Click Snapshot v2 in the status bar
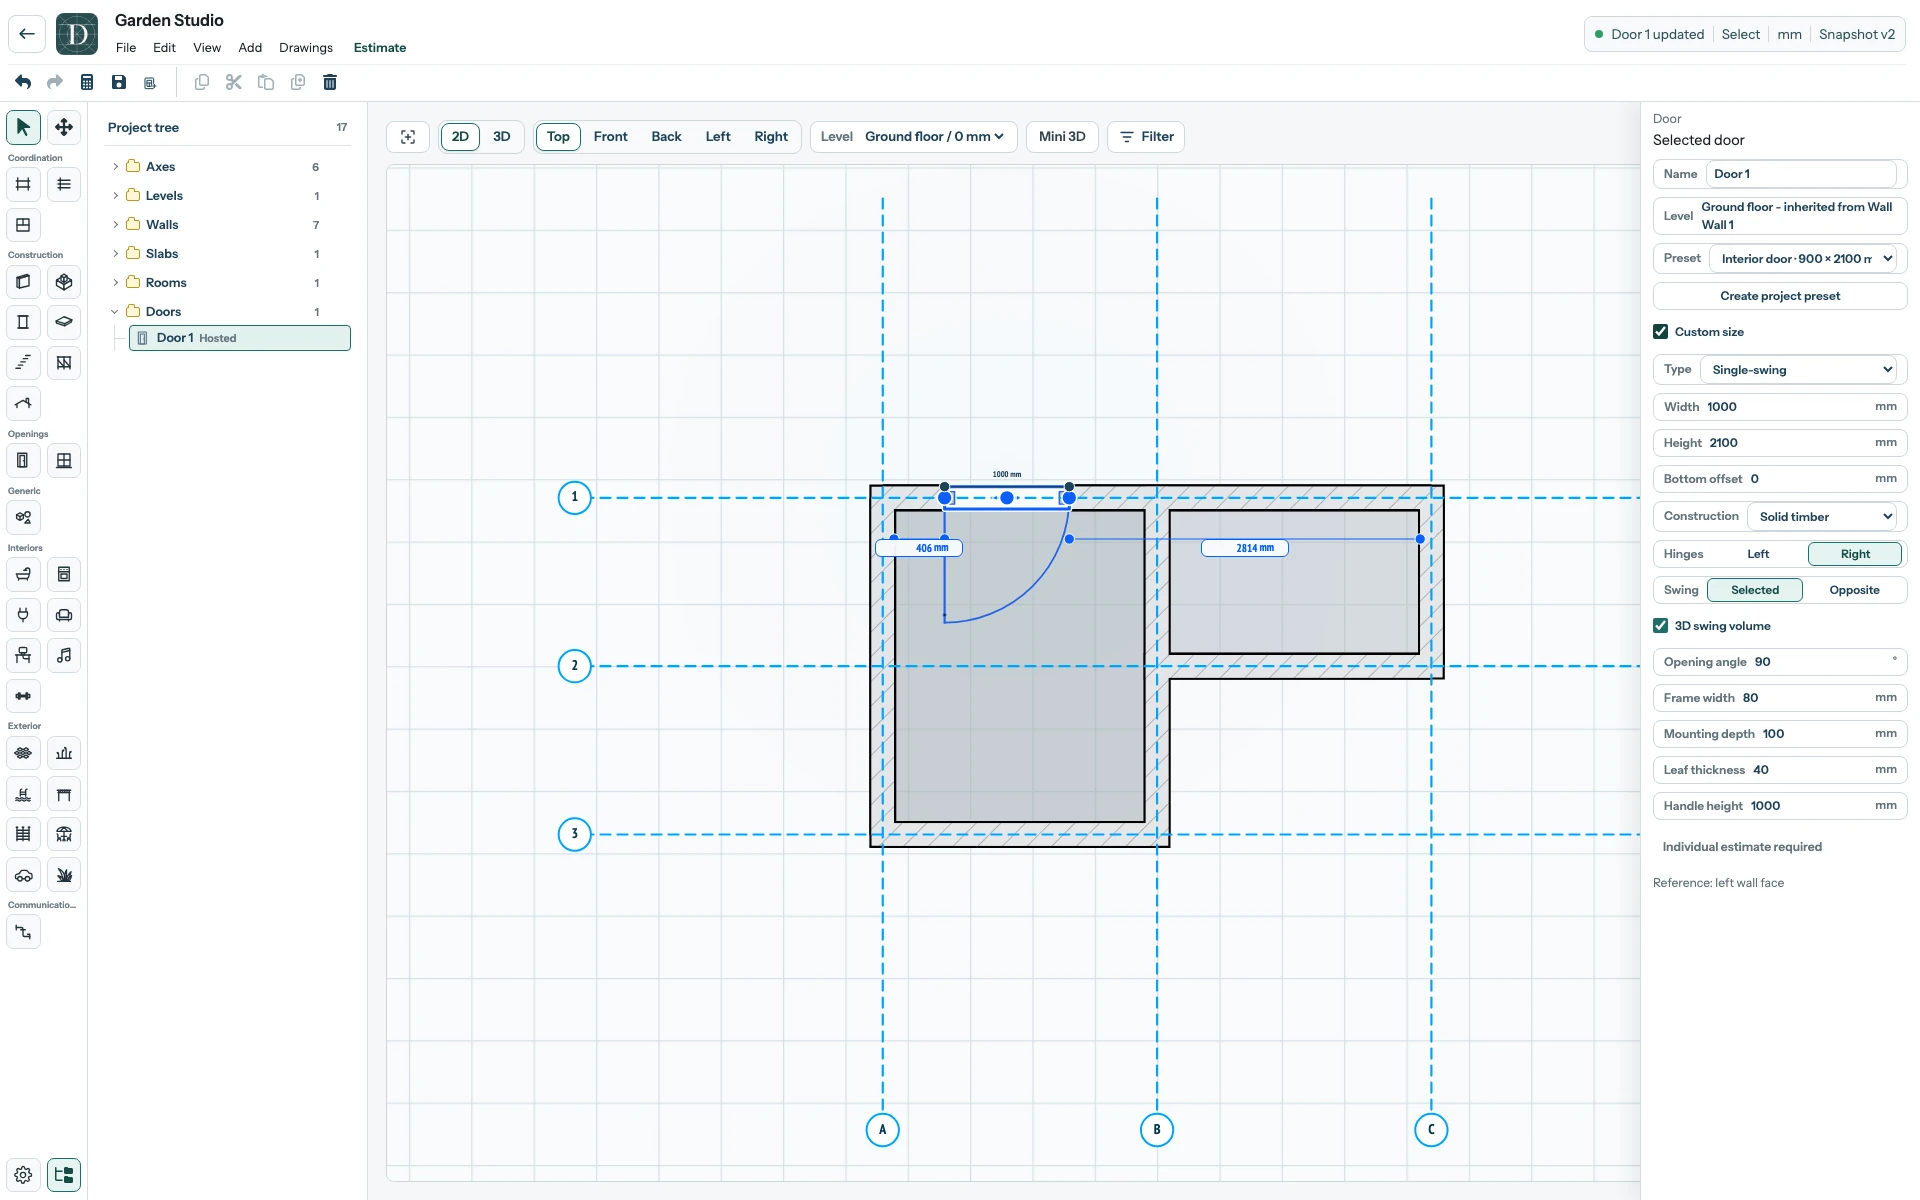This screenshot has width=1920, height=1200. pyautogui.click(x=1857, y=34)
